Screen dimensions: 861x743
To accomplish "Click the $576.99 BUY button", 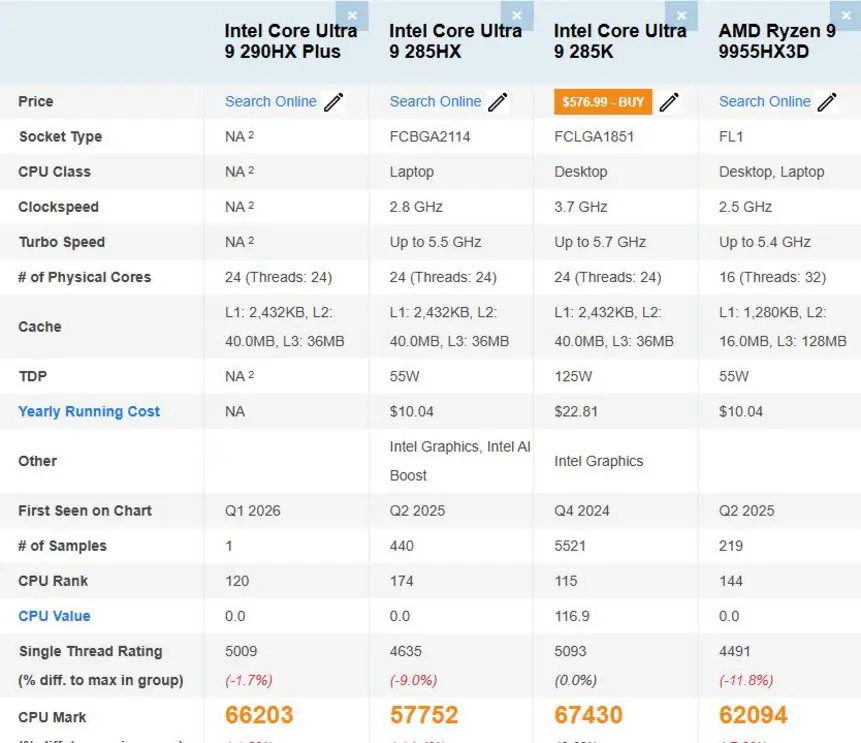I will click(x=602, y=101).
